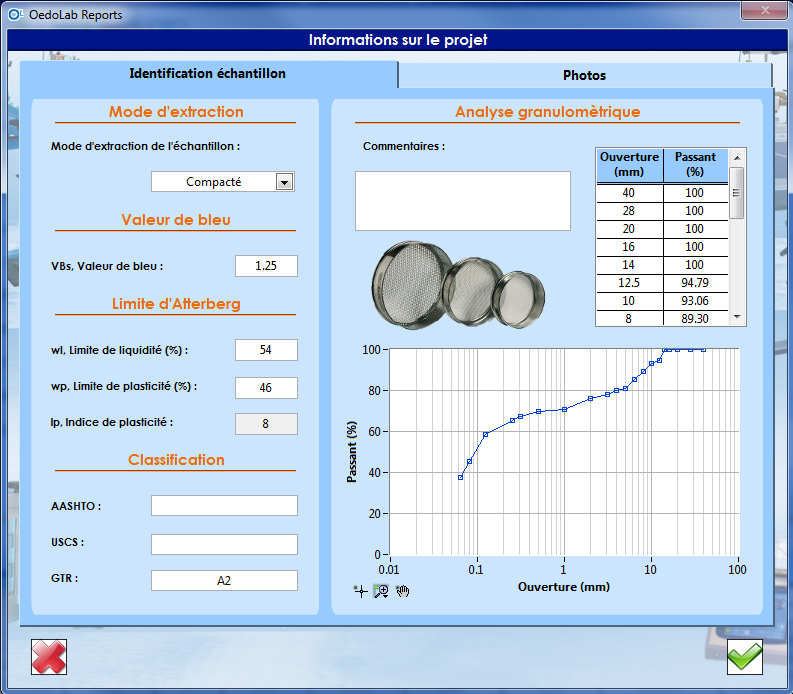
Task: Select the hand pan tool
Action: (402, 591)
